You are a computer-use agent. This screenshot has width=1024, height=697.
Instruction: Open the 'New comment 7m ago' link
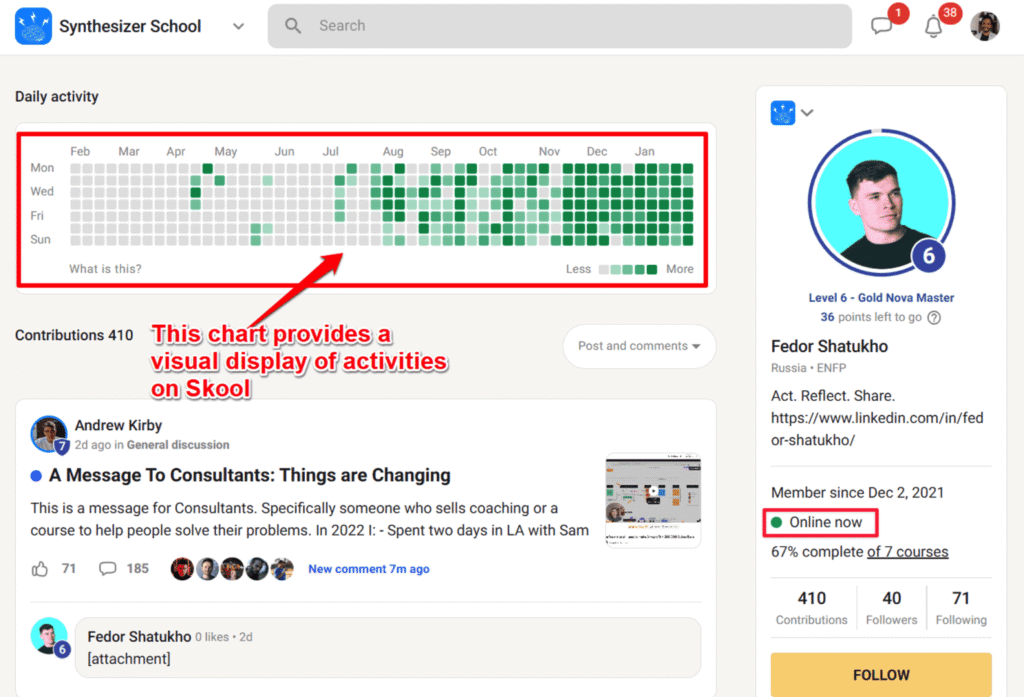369,569
